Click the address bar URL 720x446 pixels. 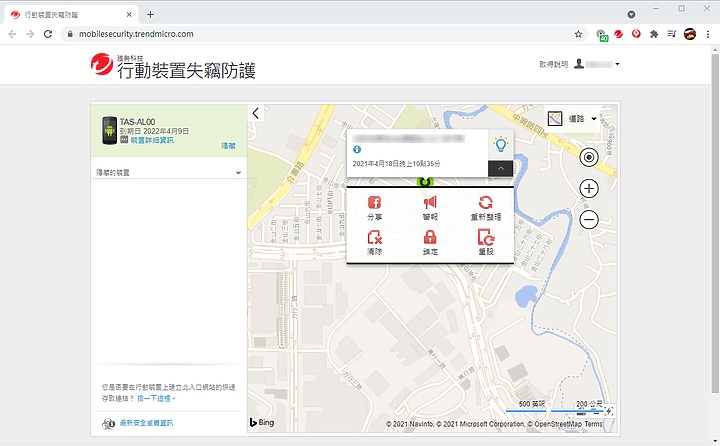pos(136,34)
